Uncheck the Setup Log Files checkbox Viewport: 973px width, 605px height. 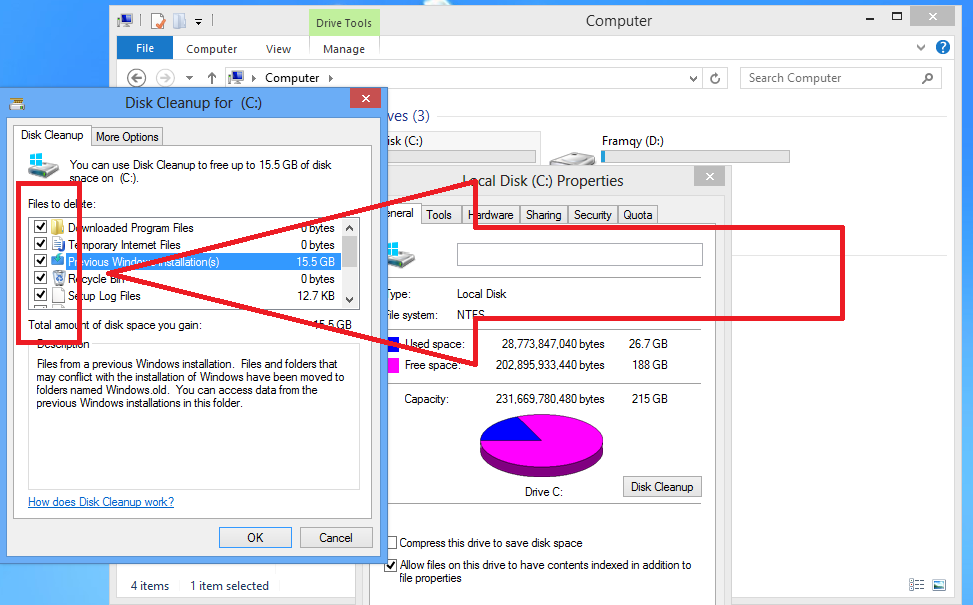[40, 294]
